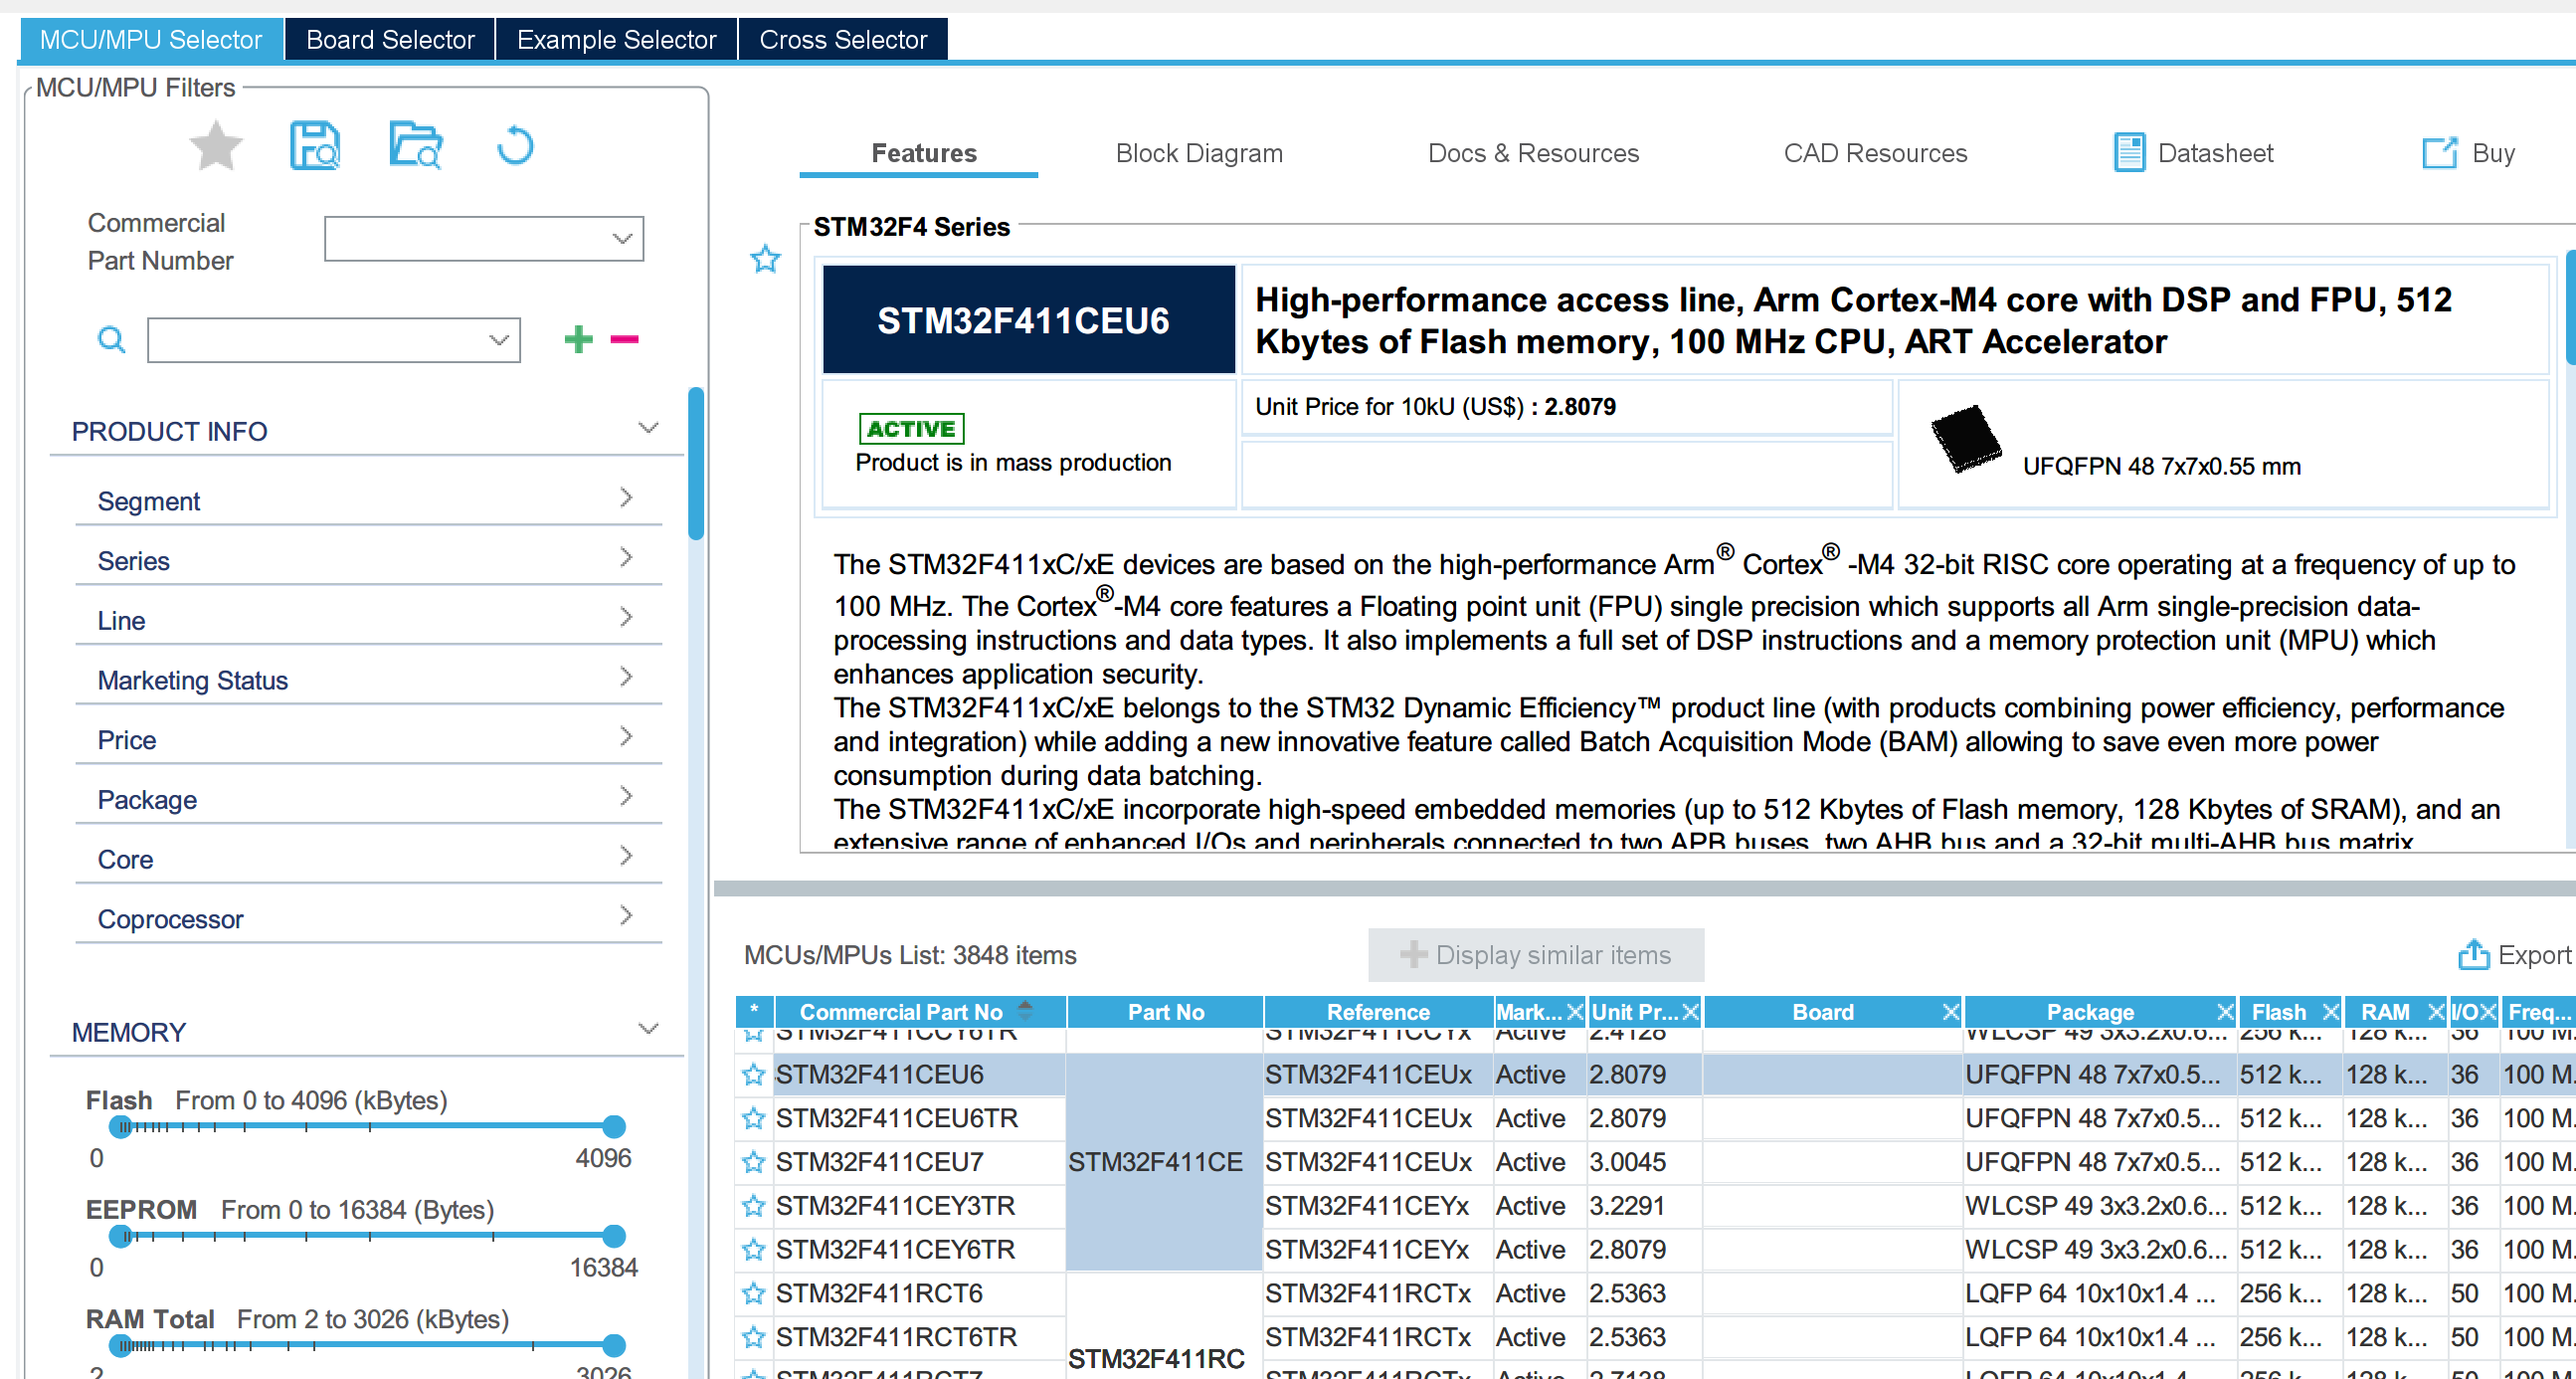Click the Export icon above list
The width and height of the screenshot is (2576, 1379).
(2473, 955)
